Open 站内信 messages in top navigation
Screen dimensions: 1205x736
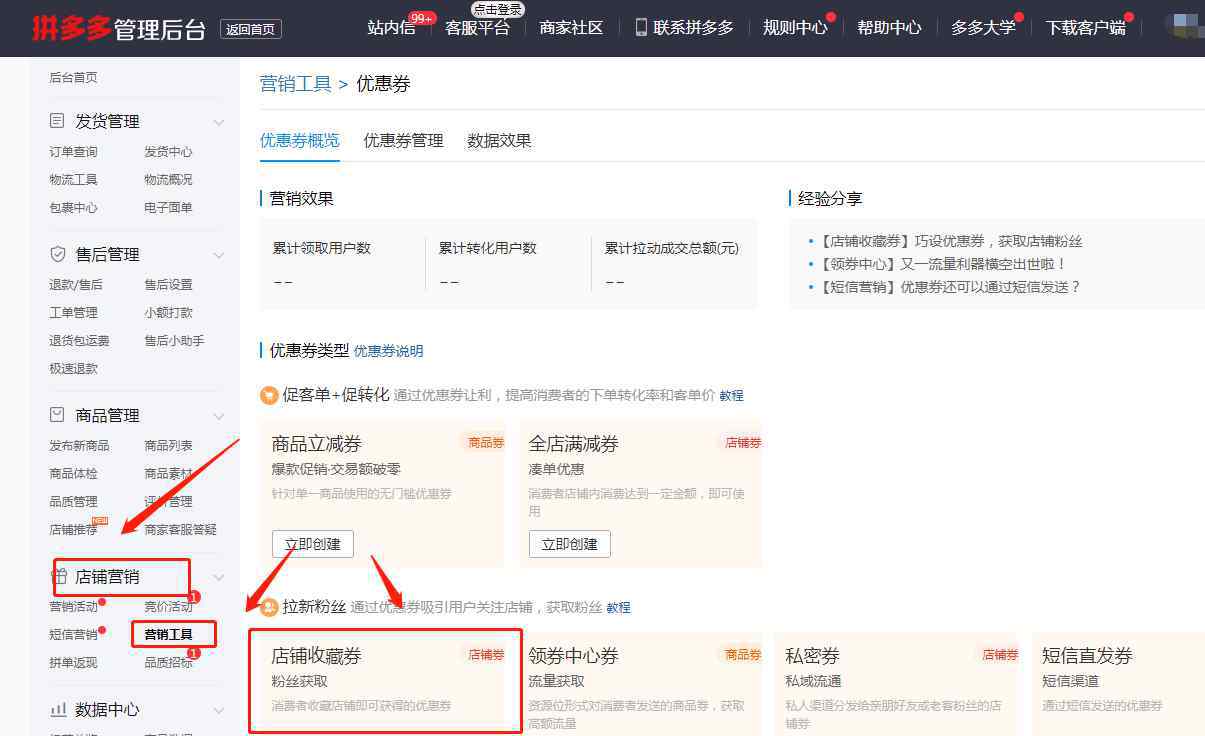391,28
